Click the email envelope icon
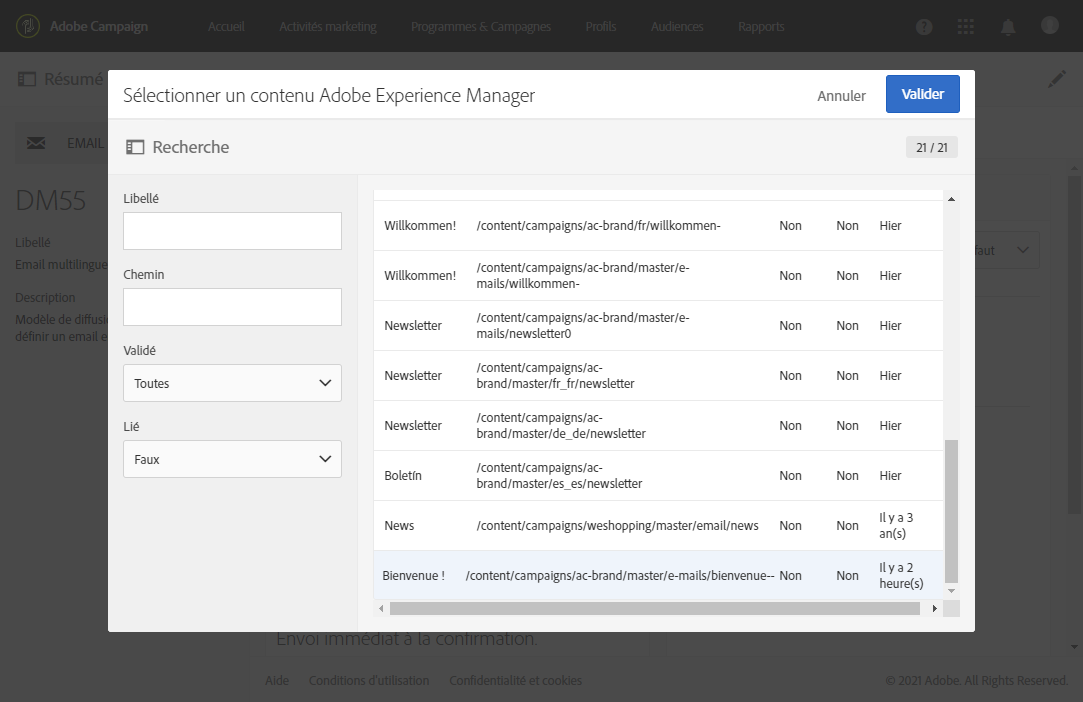 point(37,143)
